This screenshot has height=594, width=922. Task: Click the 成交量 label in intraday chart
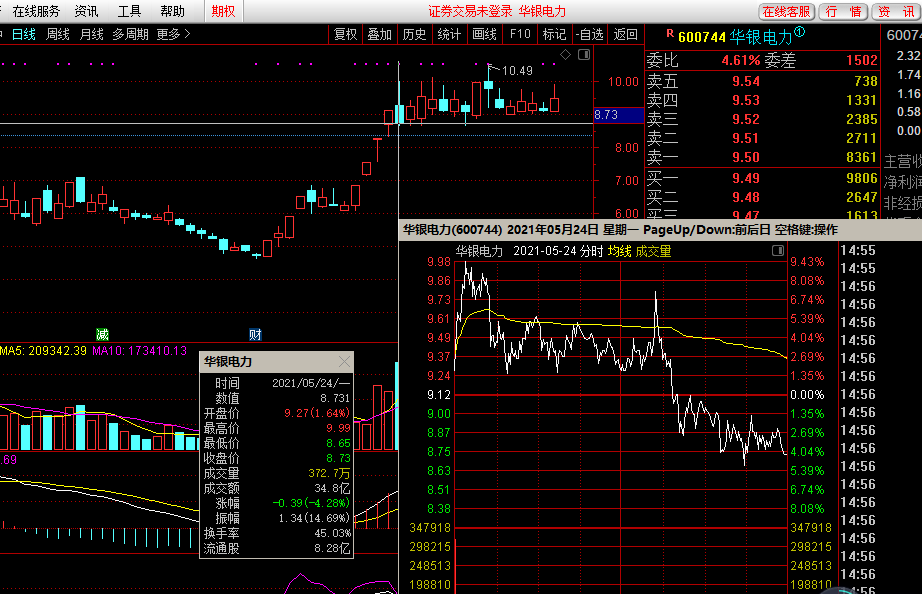[653, 251]
